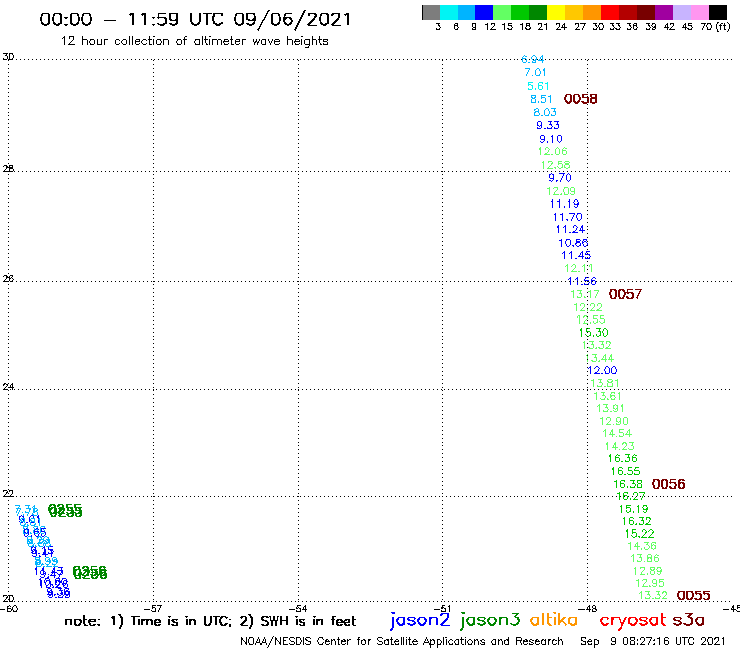Click the wave height value 6.94
The width and height of the screenshot is (740, 650).
click(x=532, y=59)
